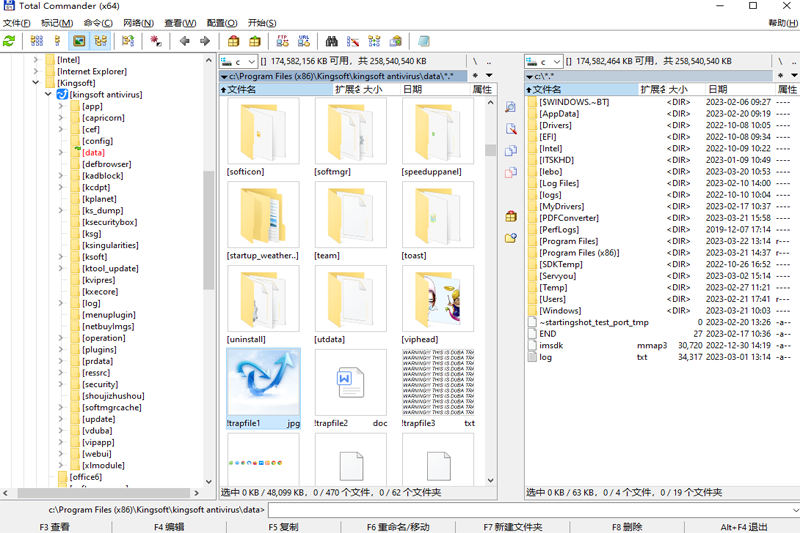Toggle the thumbnail view toolbar button
Screen dimensions: 800x533
79,41
